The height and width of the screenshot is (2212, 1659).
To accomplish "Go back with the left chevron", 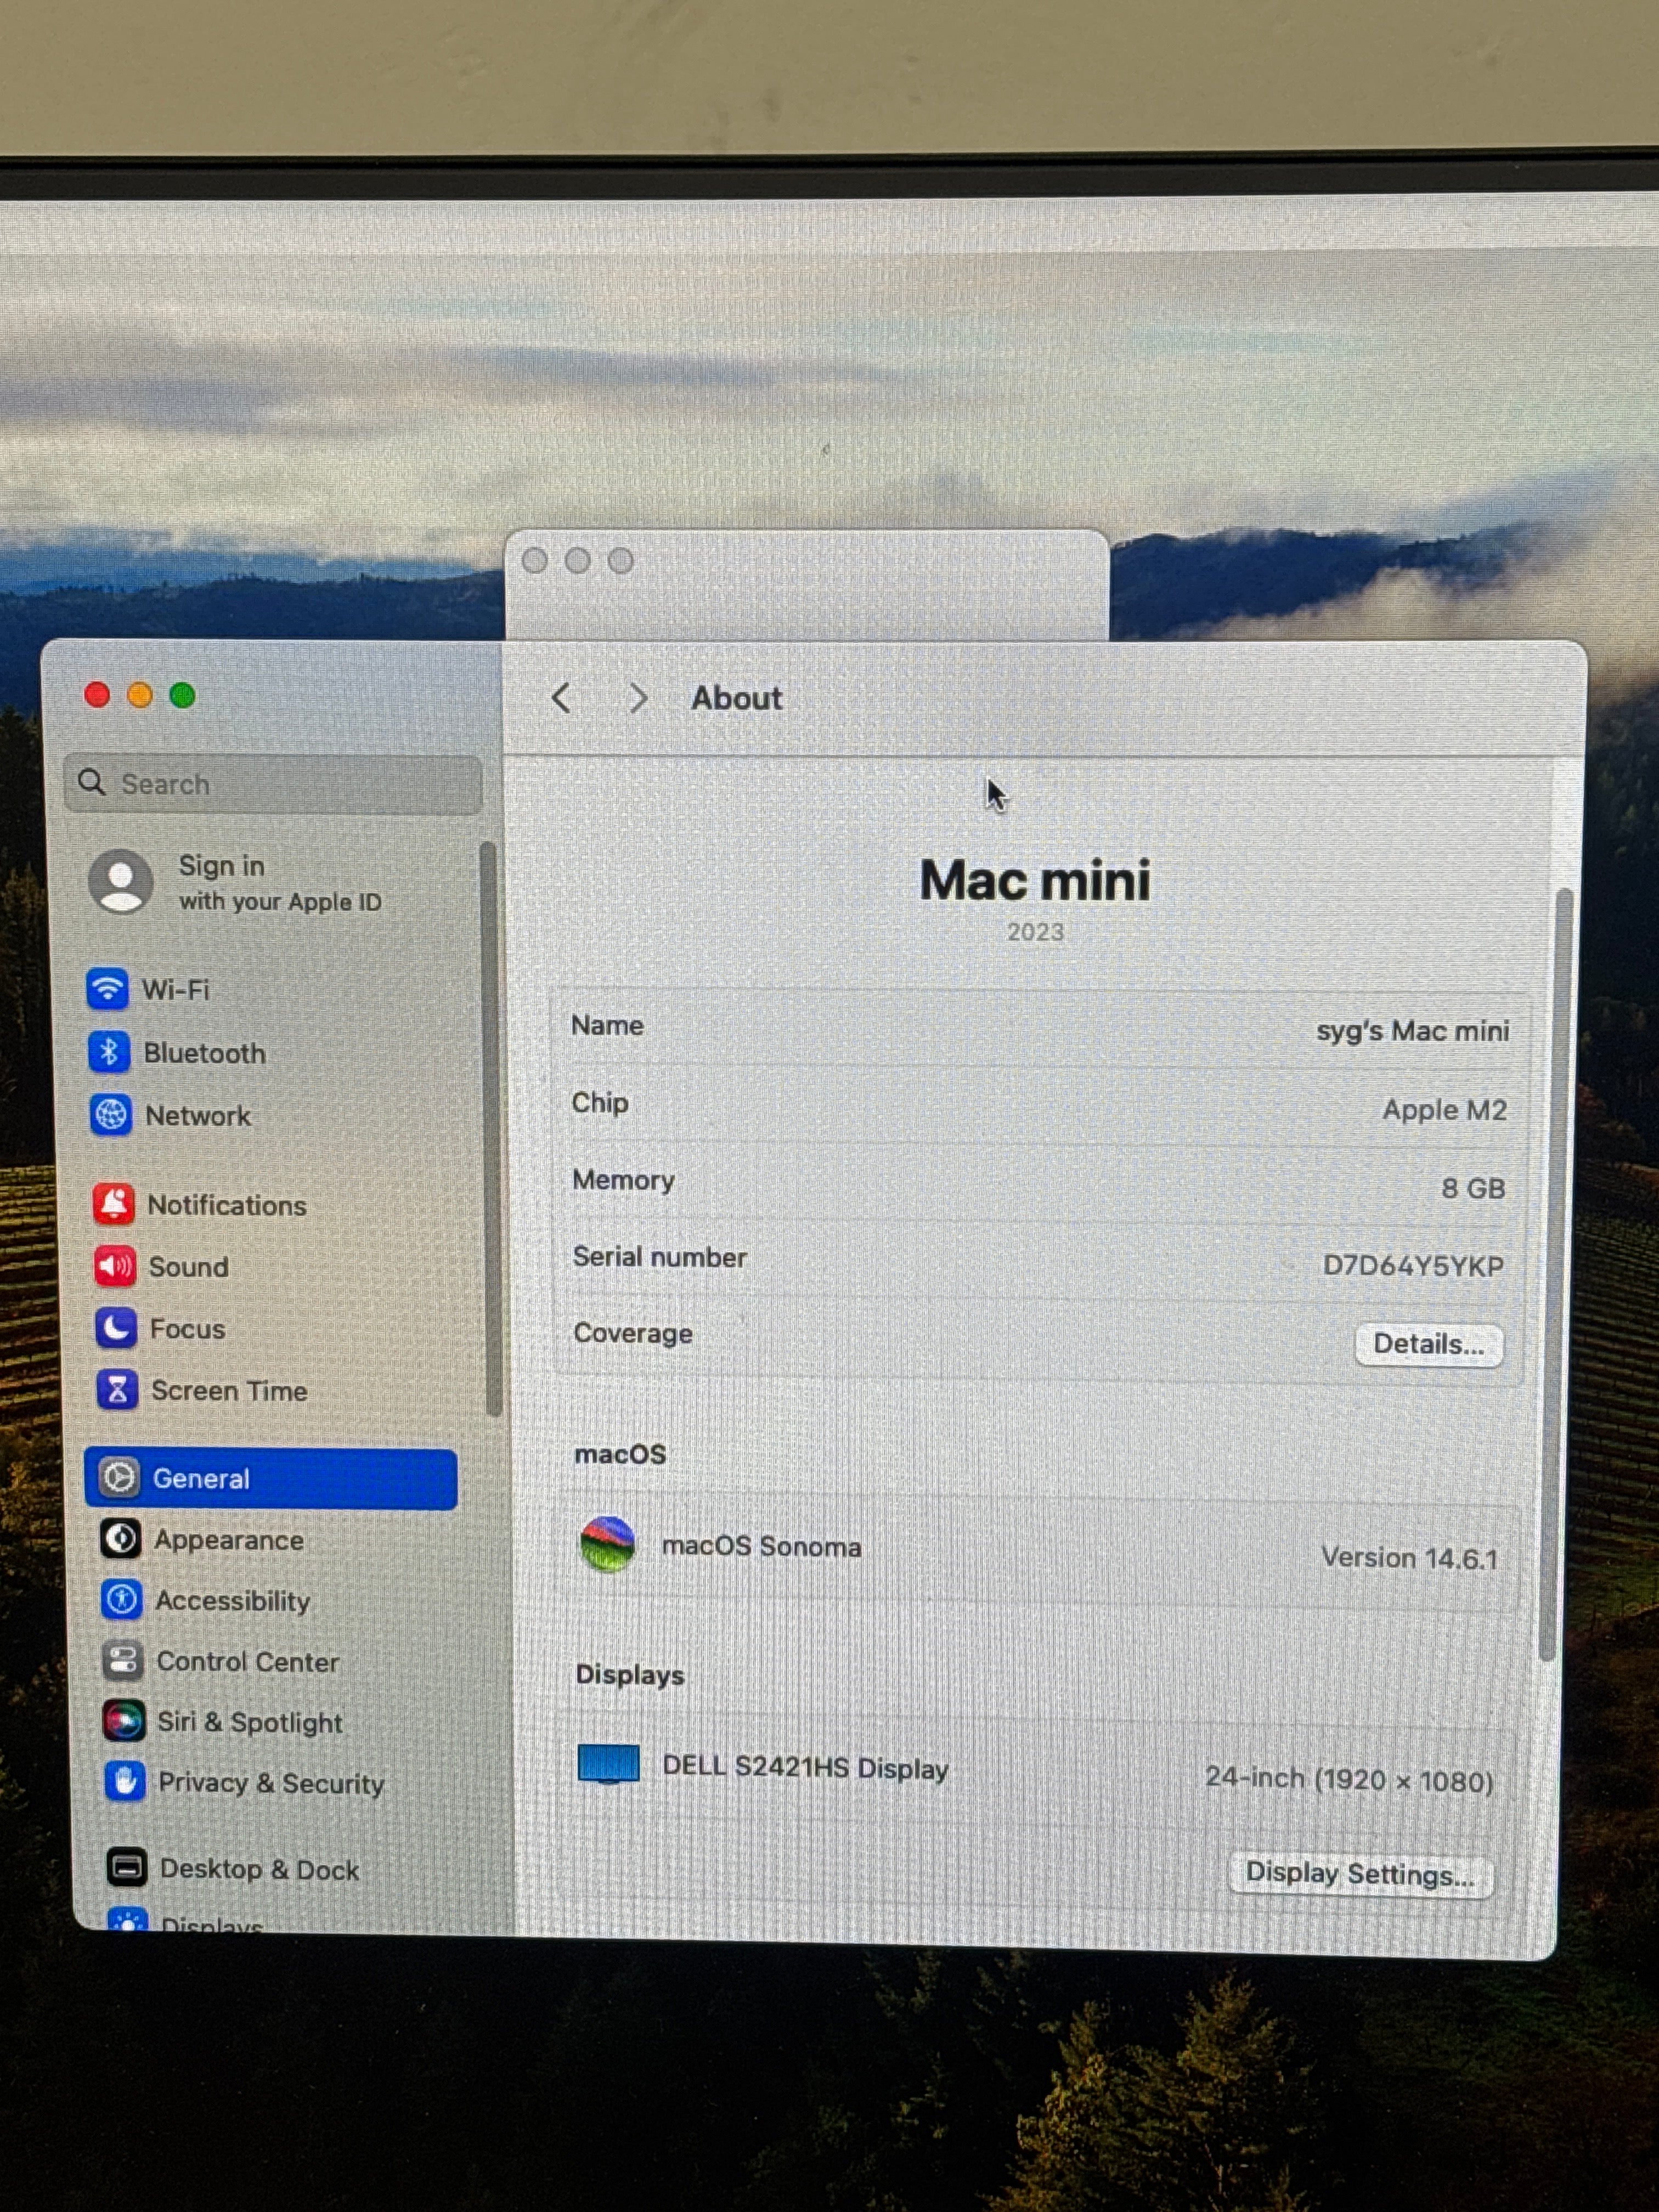I will (x=561, y=698).
